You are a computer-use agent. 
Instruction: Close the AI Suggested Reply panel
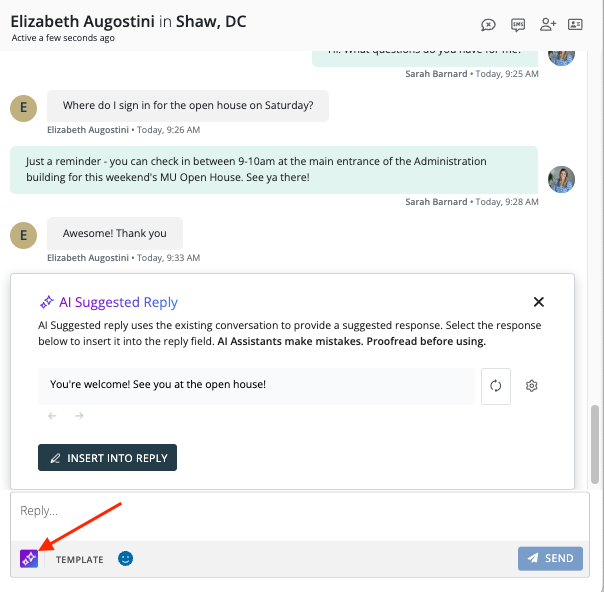pyautogui.click(x=538, y=302)
